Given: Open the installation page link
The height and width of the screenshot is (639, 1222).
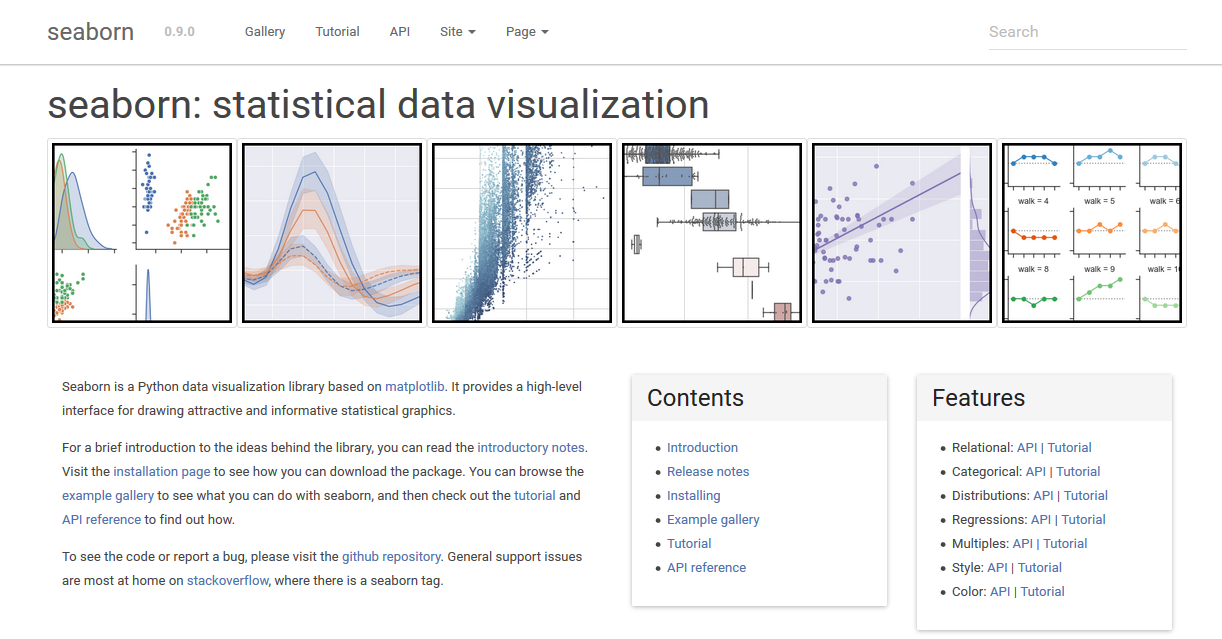Looking at the screenshot, I should [x=162, y=472].
